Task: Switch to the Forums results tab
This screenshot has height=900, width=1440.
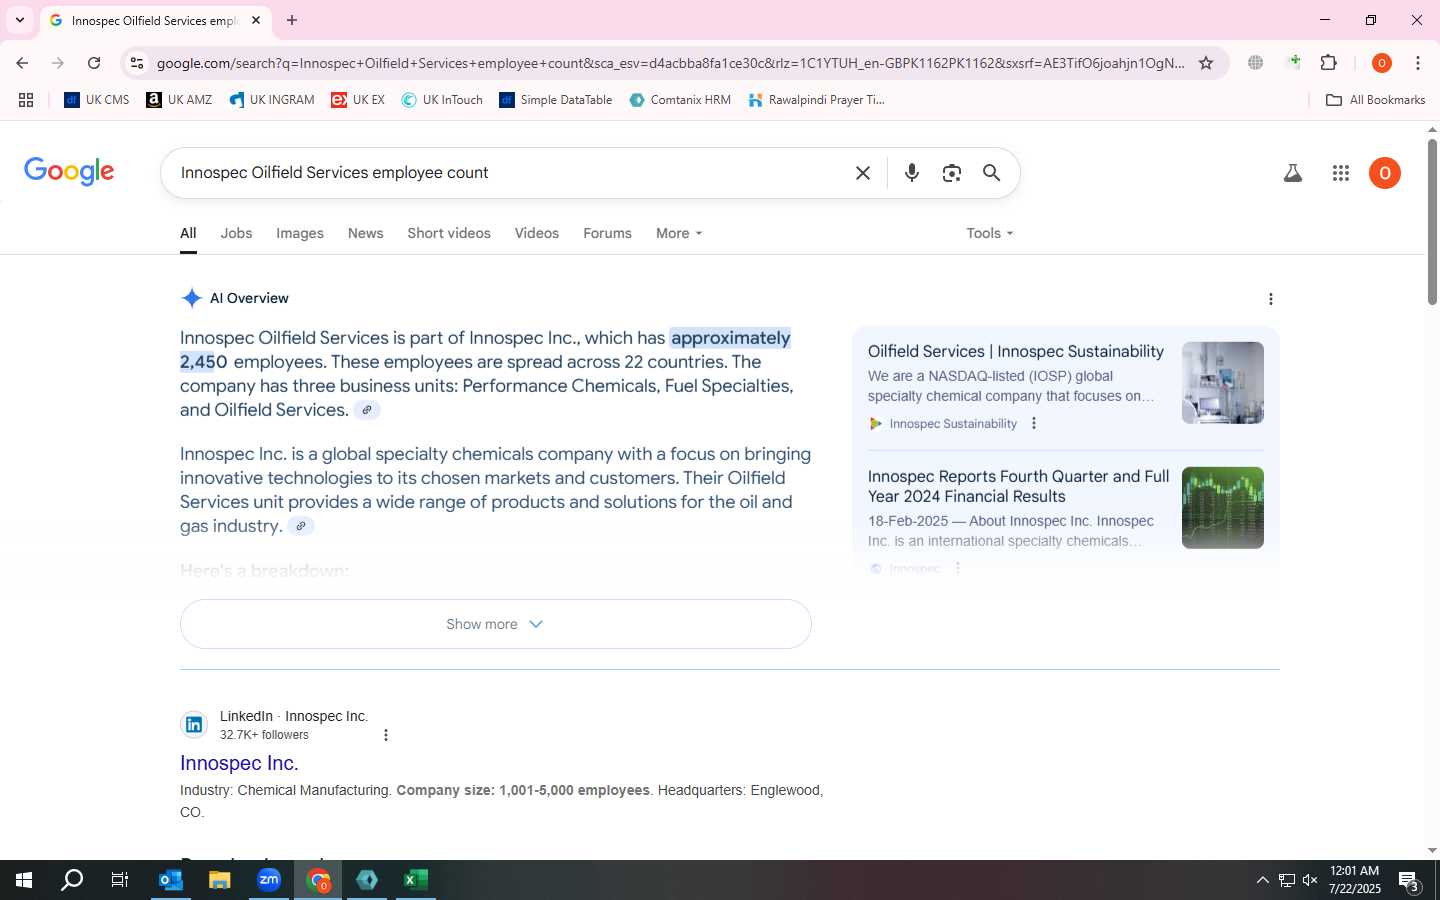Action: click(607, 233)
